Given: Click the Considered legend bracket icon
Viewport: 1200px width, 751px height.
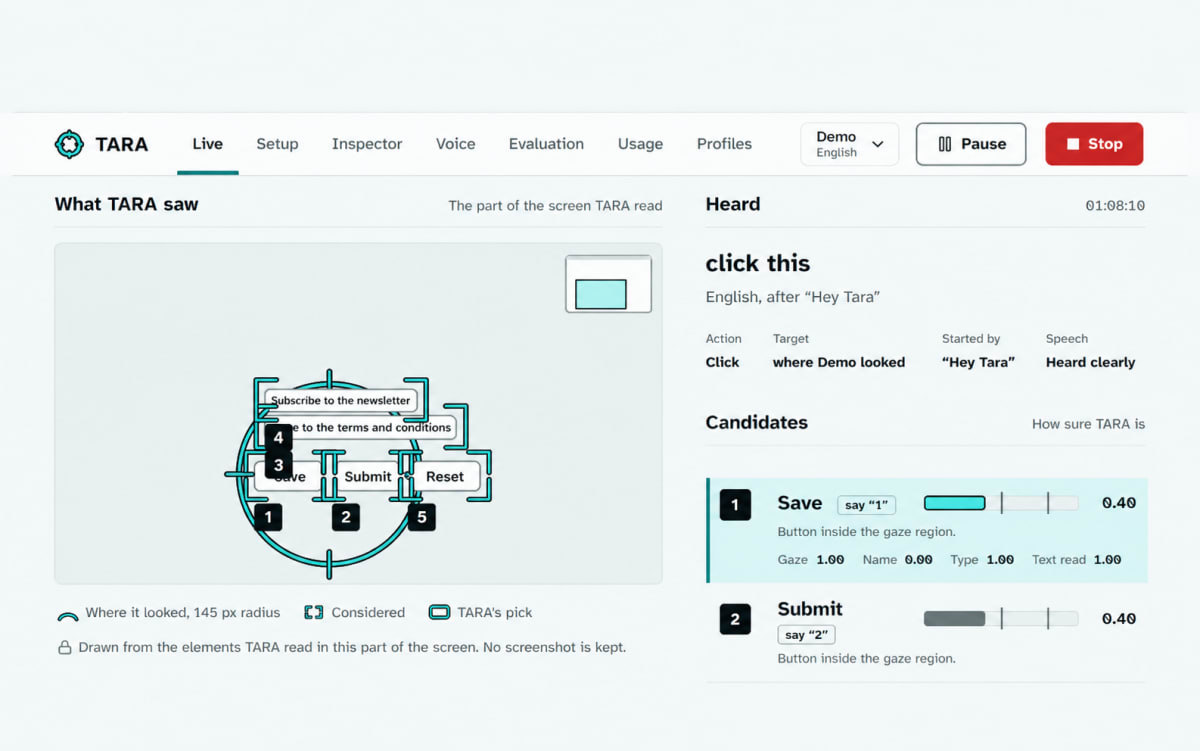Looking at the screenshot, I should (314, 613).
